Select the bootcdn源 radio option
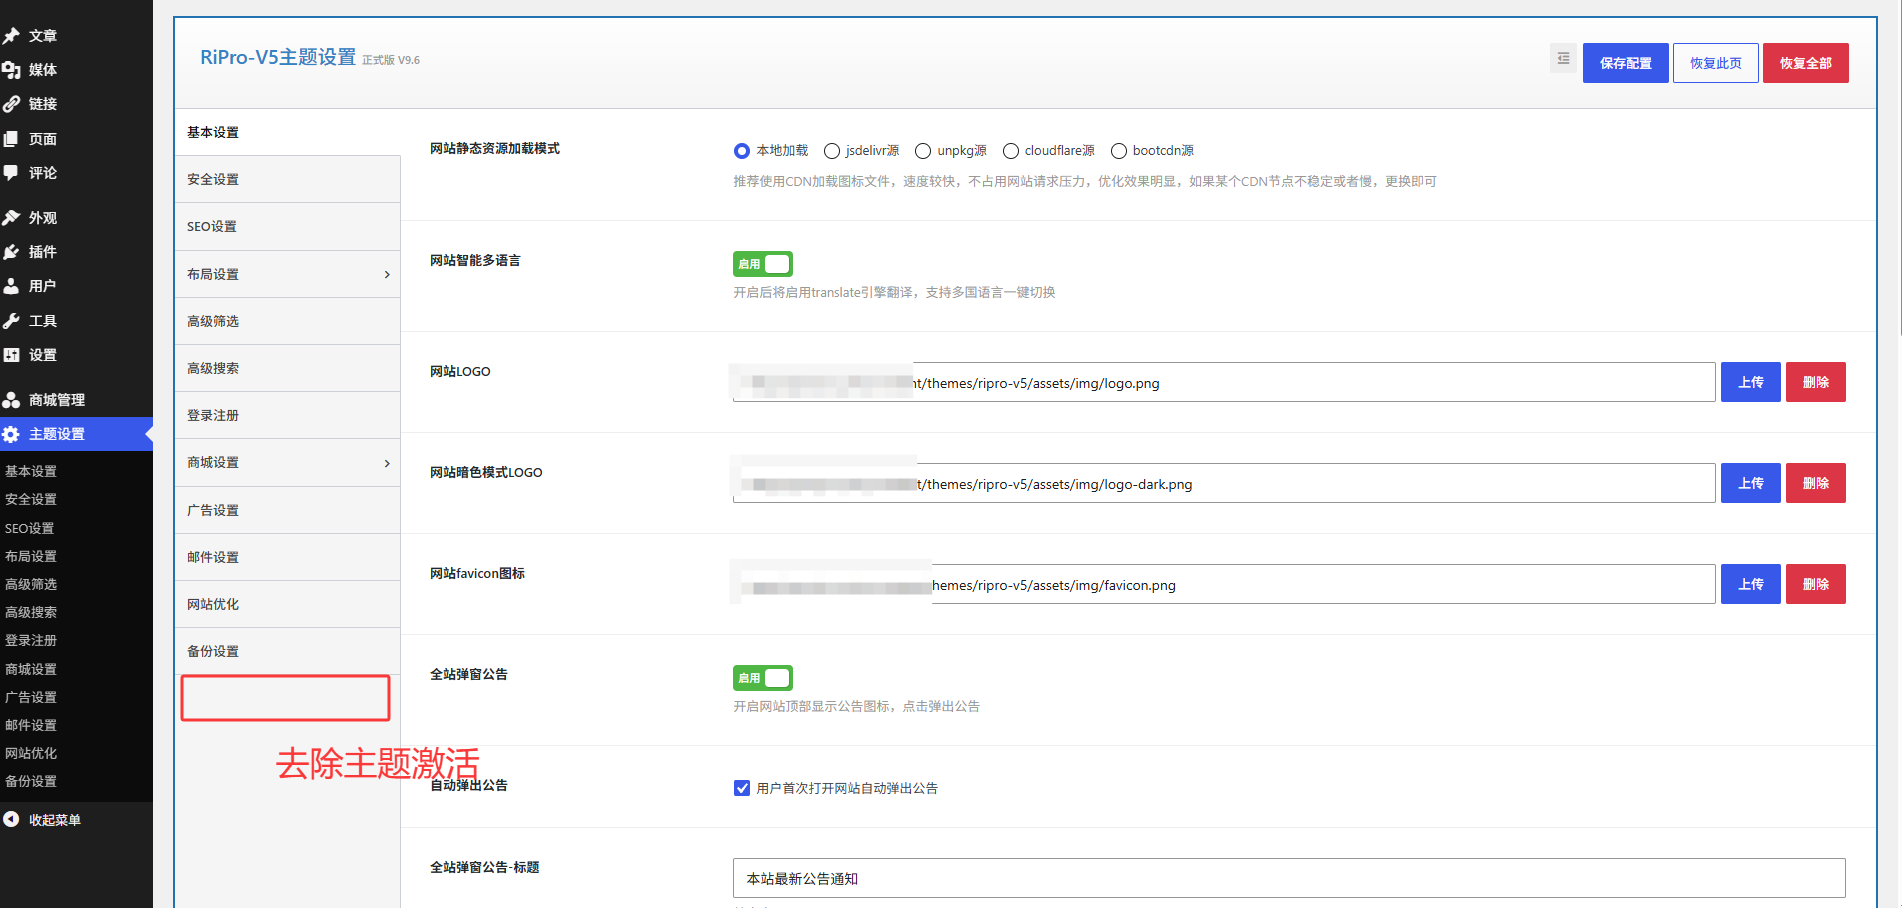The width and height of the screenshot is (1902, 908). pyautogui.click(x=1119, y=151)
